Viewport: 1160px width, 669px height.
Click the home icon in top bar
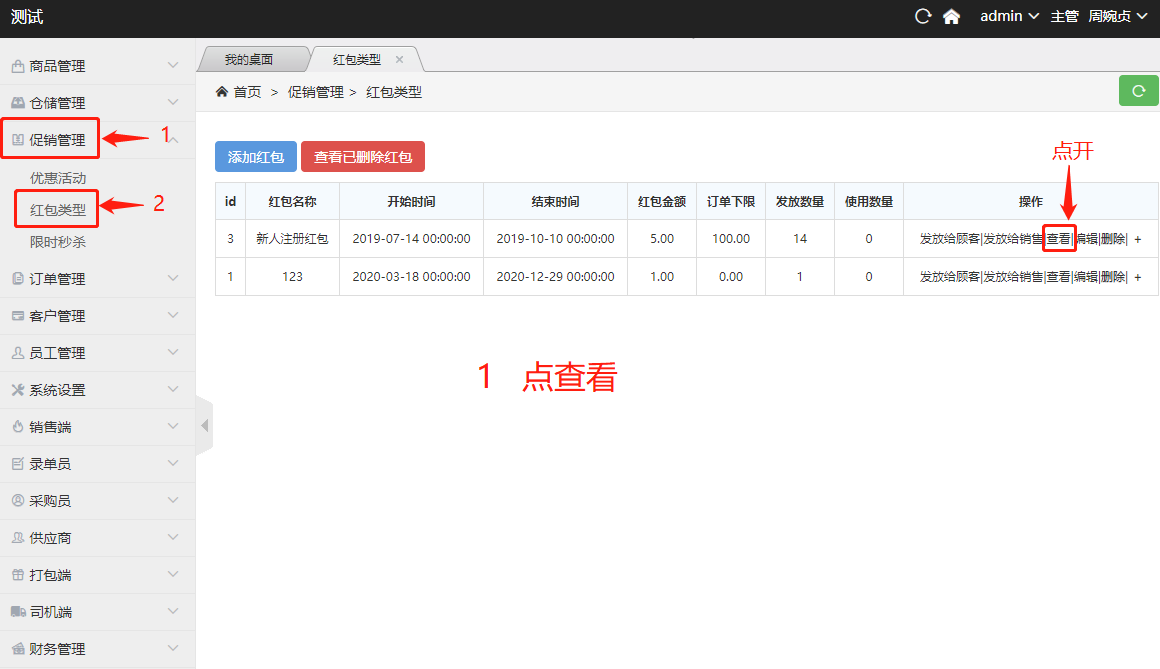pyautogui.click(x=951, y=17)
